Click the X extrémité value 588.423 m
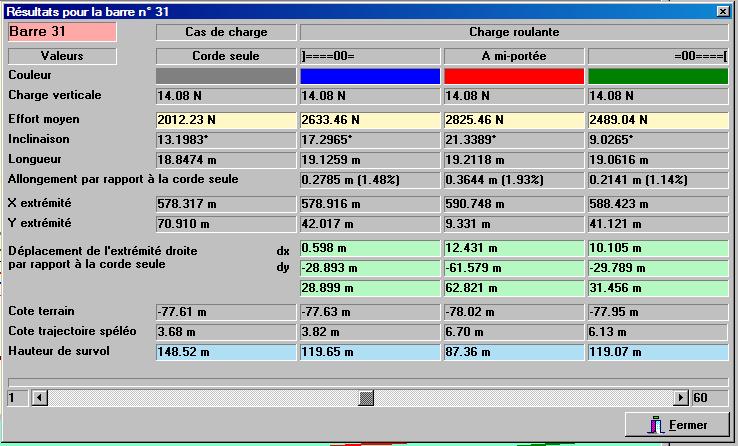Screen dimensions: 738x446 [x=658, y=204]
